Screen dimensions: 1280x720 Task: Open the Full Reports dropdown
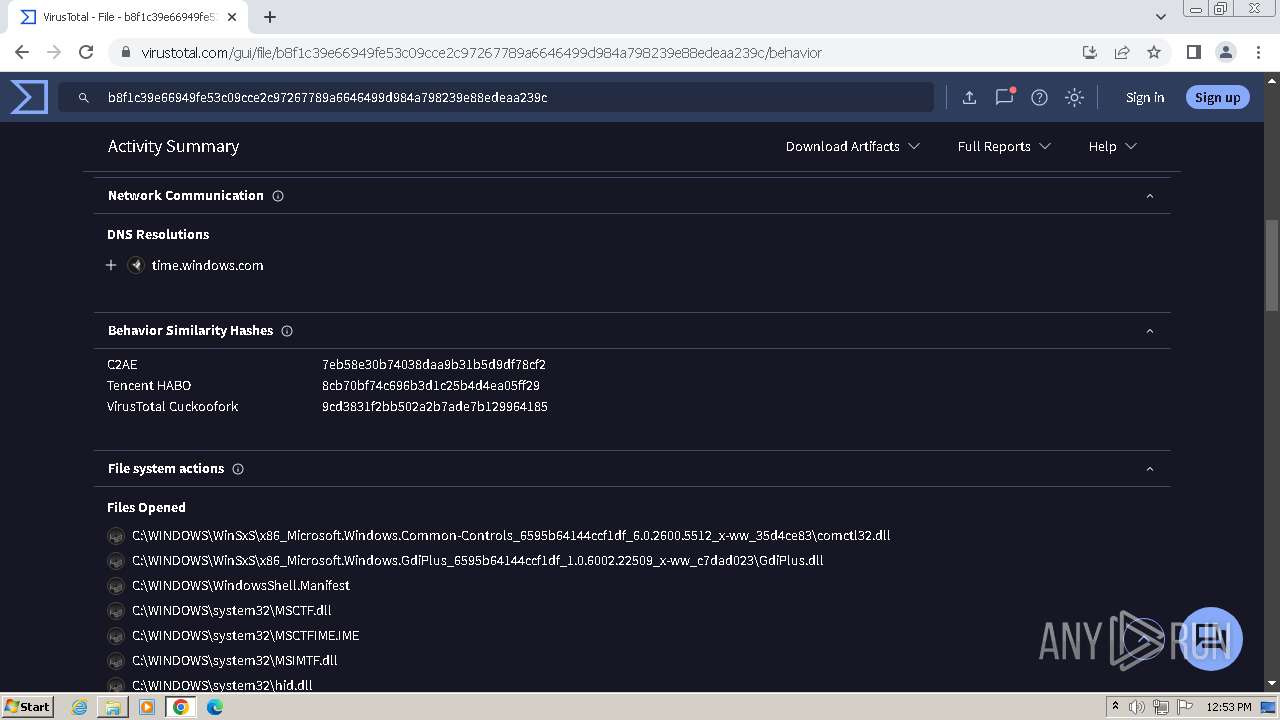(1004, 146)
